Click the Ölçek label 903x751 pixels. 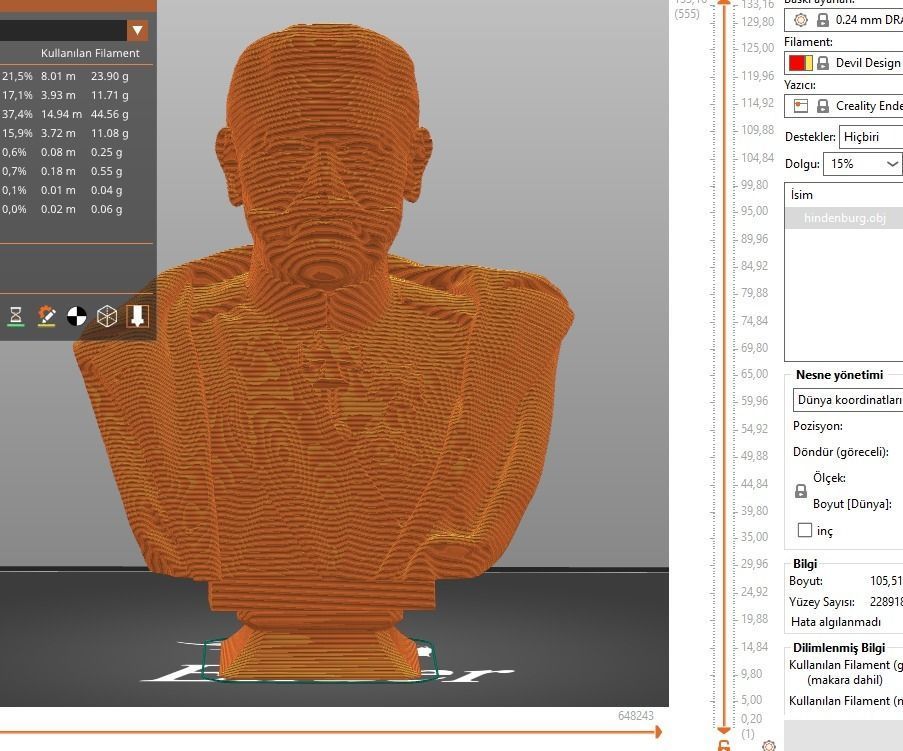829,478
